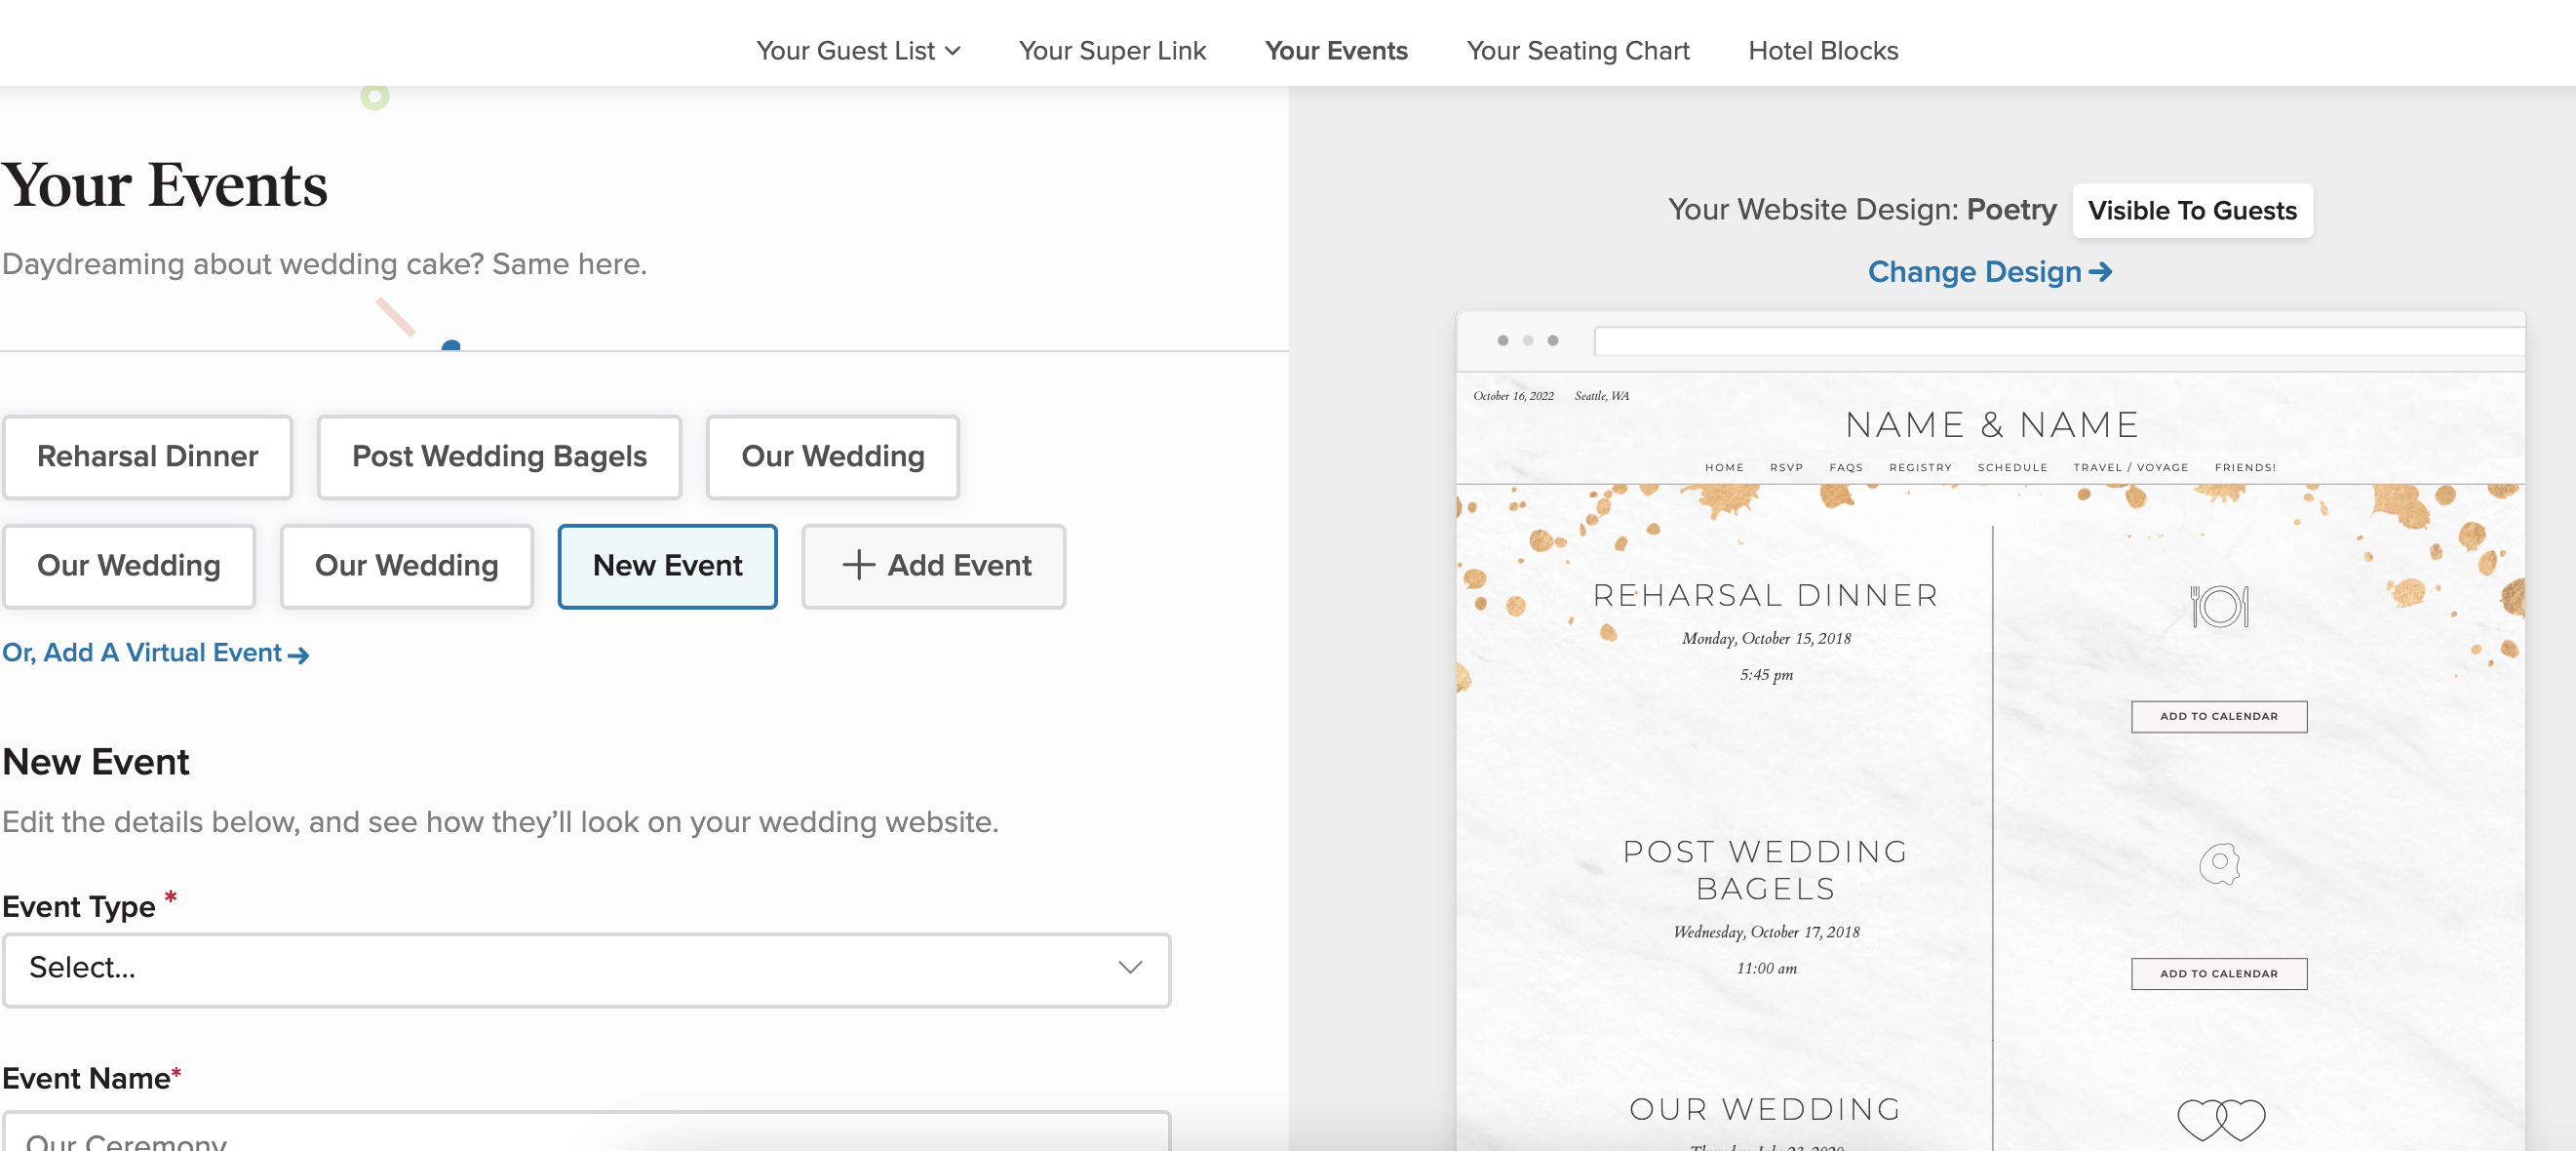
Task: Open the Event Type select dropdown
Action: point(586,968)
